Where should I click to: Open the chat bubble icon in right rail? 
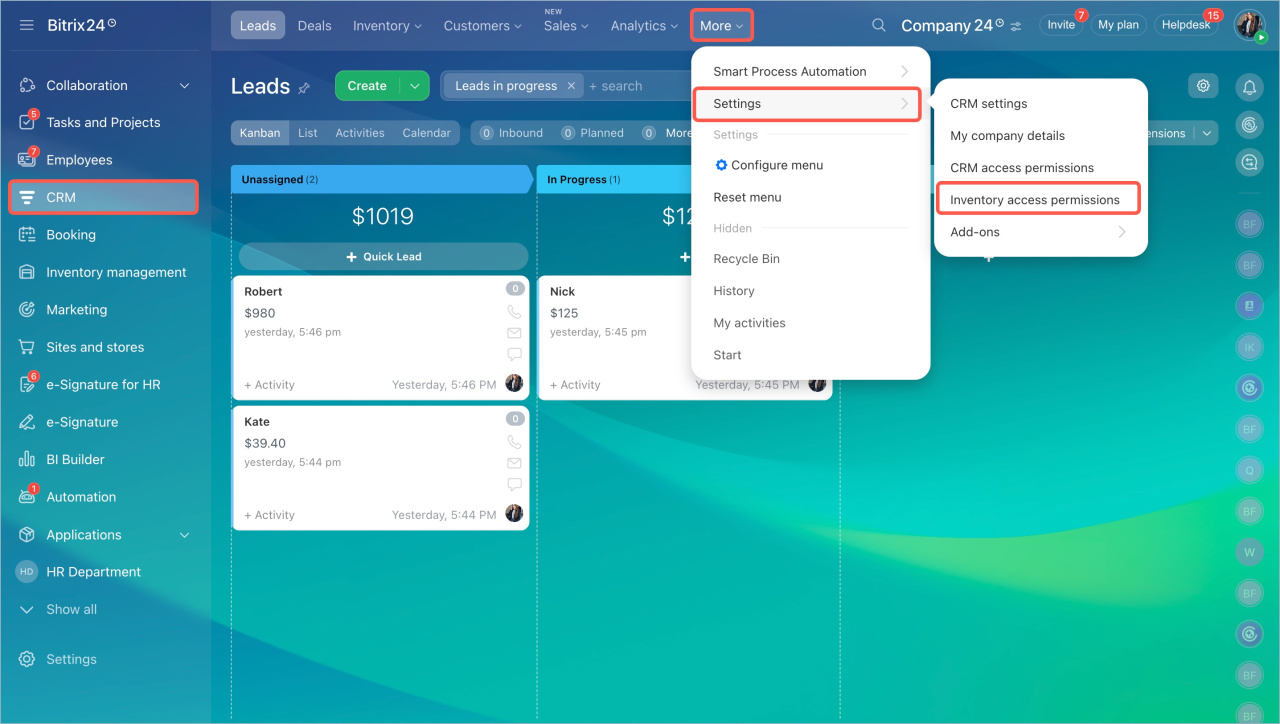(x=1249, y=161)
